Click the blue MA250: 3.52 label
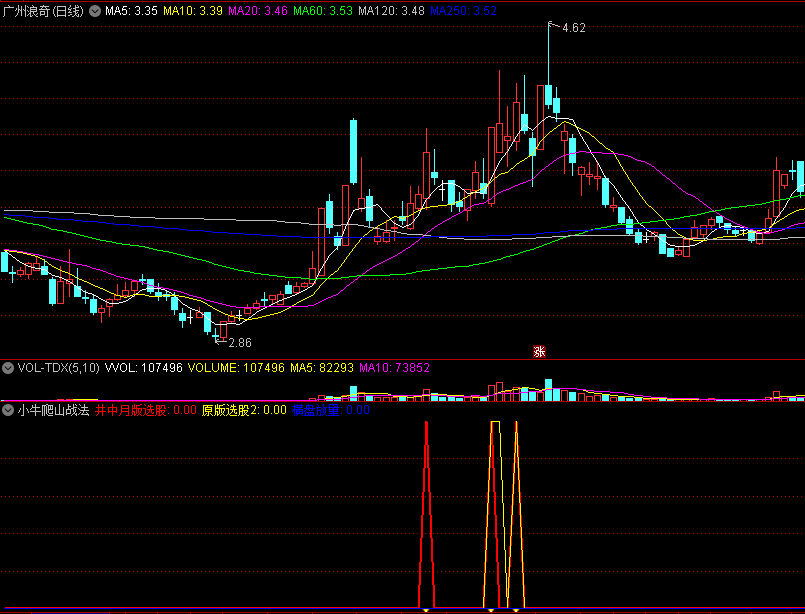The image size is (805, 614). (x=464, y=11)
